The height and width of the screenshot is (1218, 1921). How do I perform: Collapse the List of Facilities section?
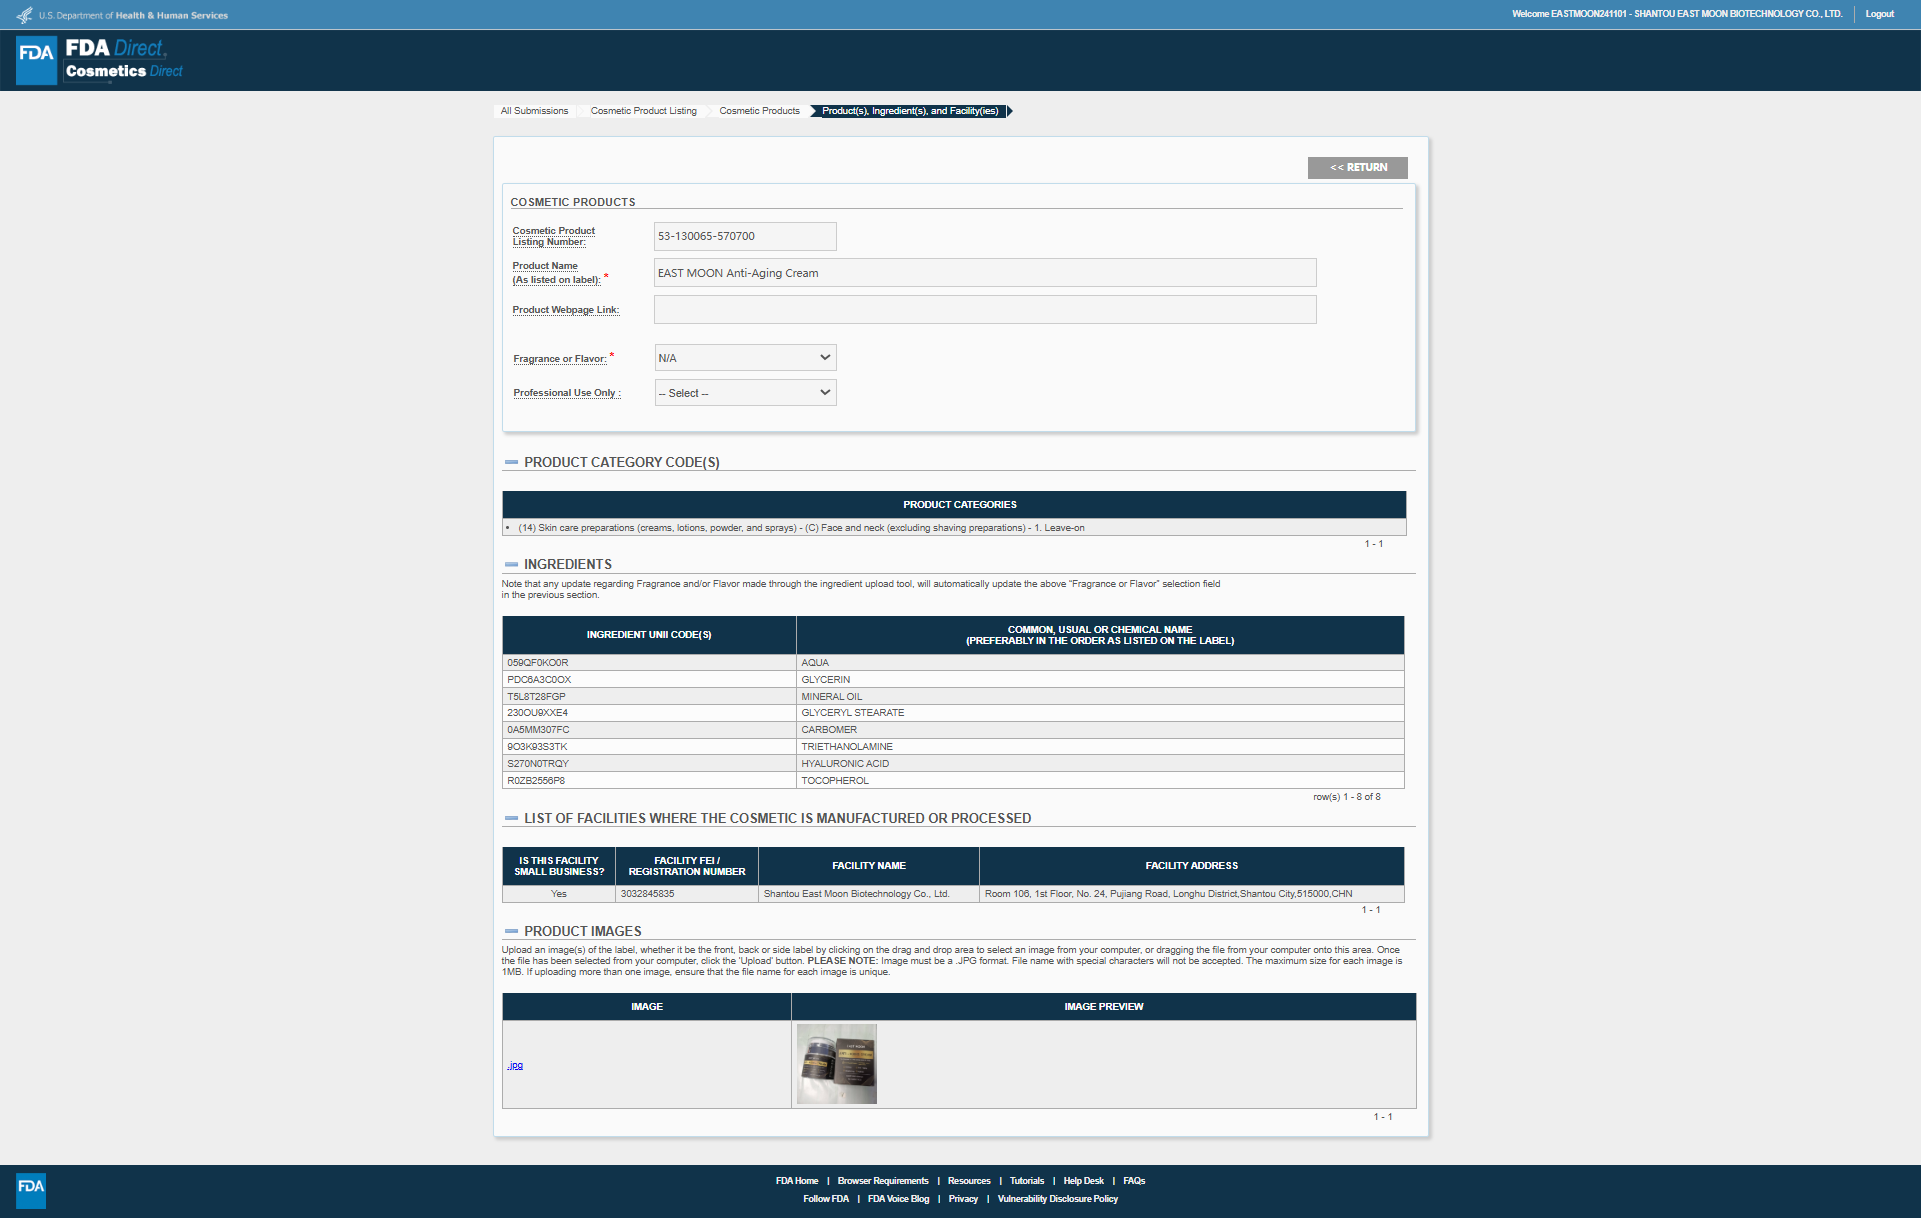512,818
